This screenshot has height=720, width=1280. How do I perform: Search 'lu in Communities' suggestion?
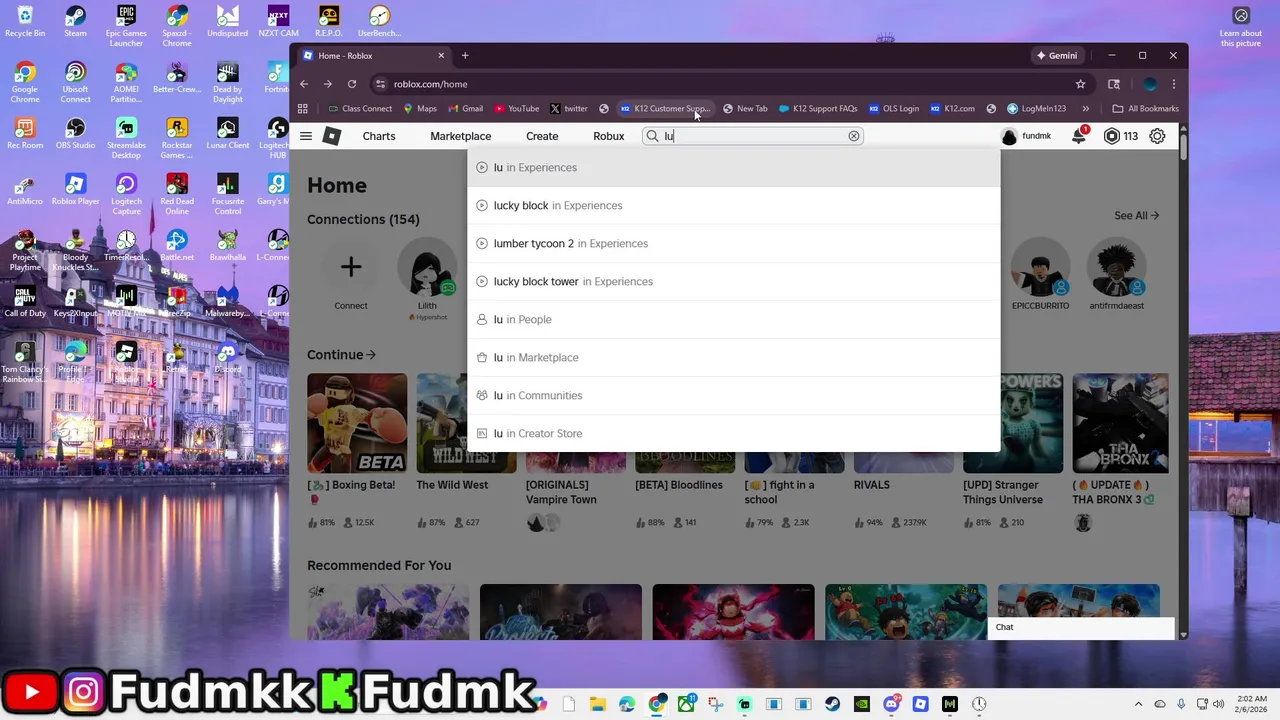[x=733, y=395]
